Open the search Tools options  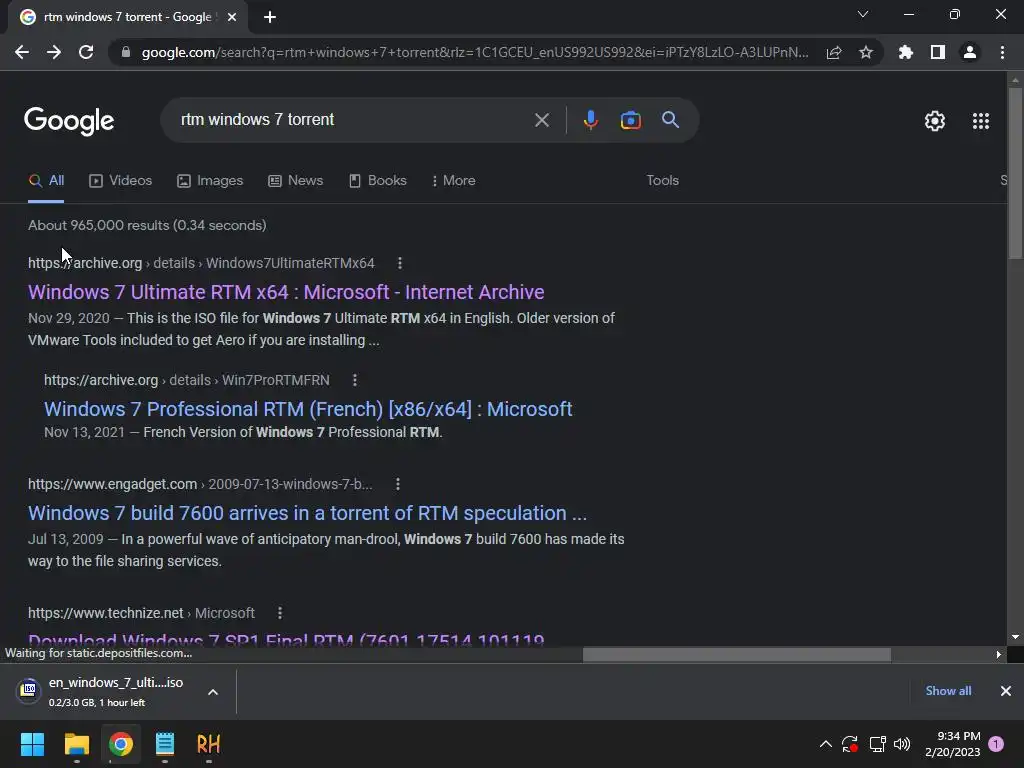coord(662,180)
